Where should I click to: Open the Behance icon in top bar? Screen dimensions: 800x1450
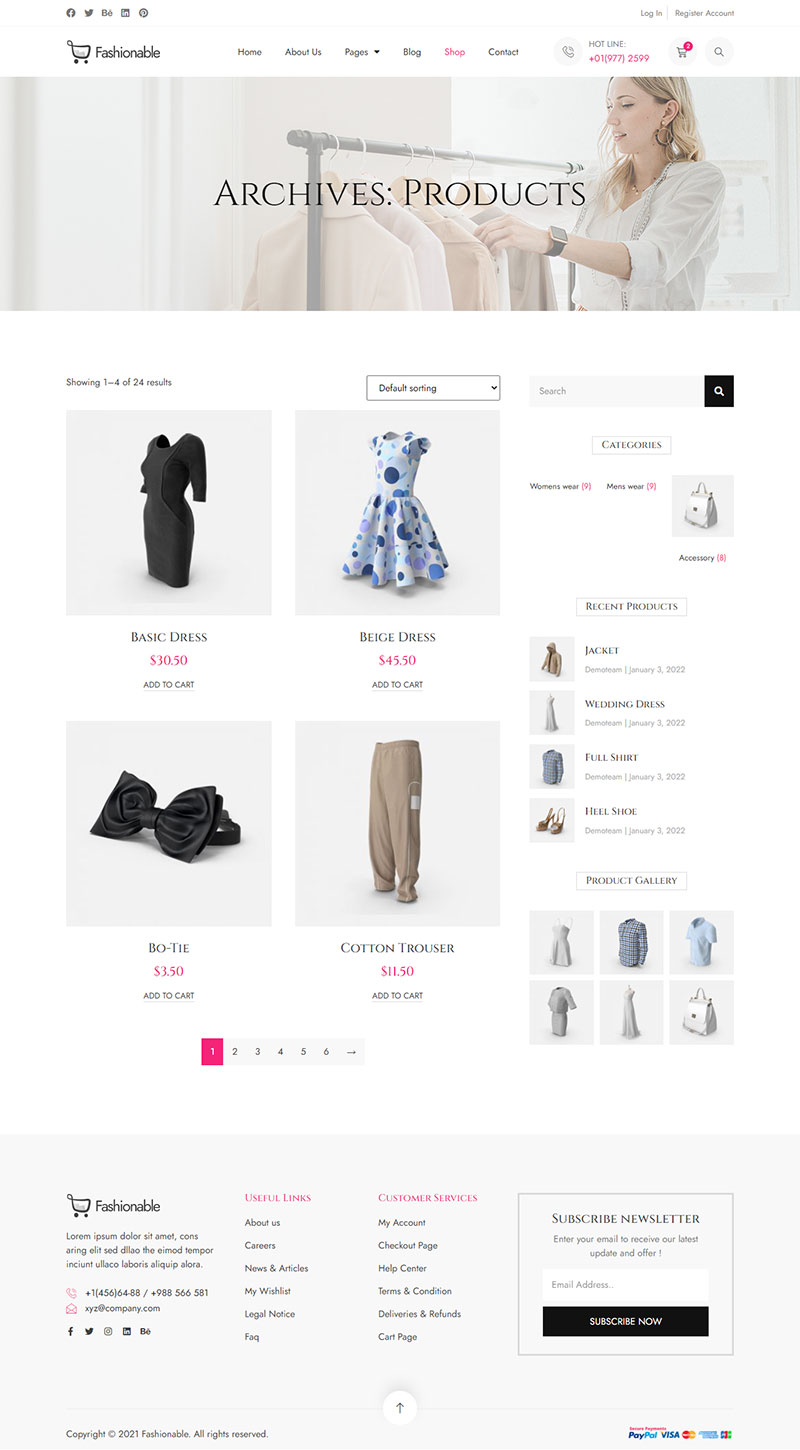[x=107, y=13]
